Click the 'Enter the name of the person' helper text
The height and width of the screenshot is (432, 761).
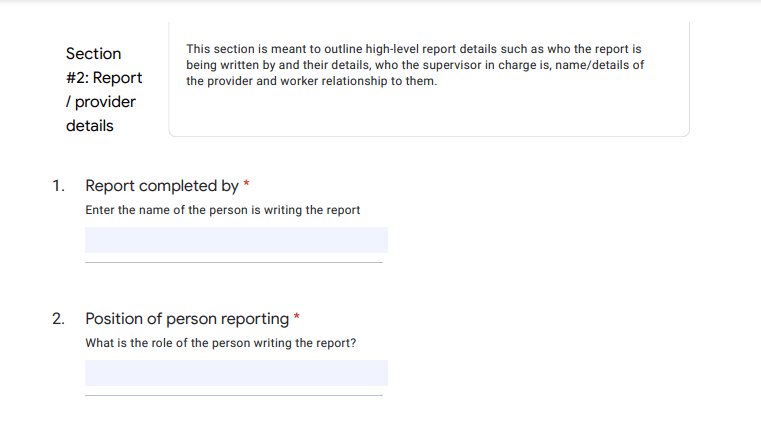223,210
